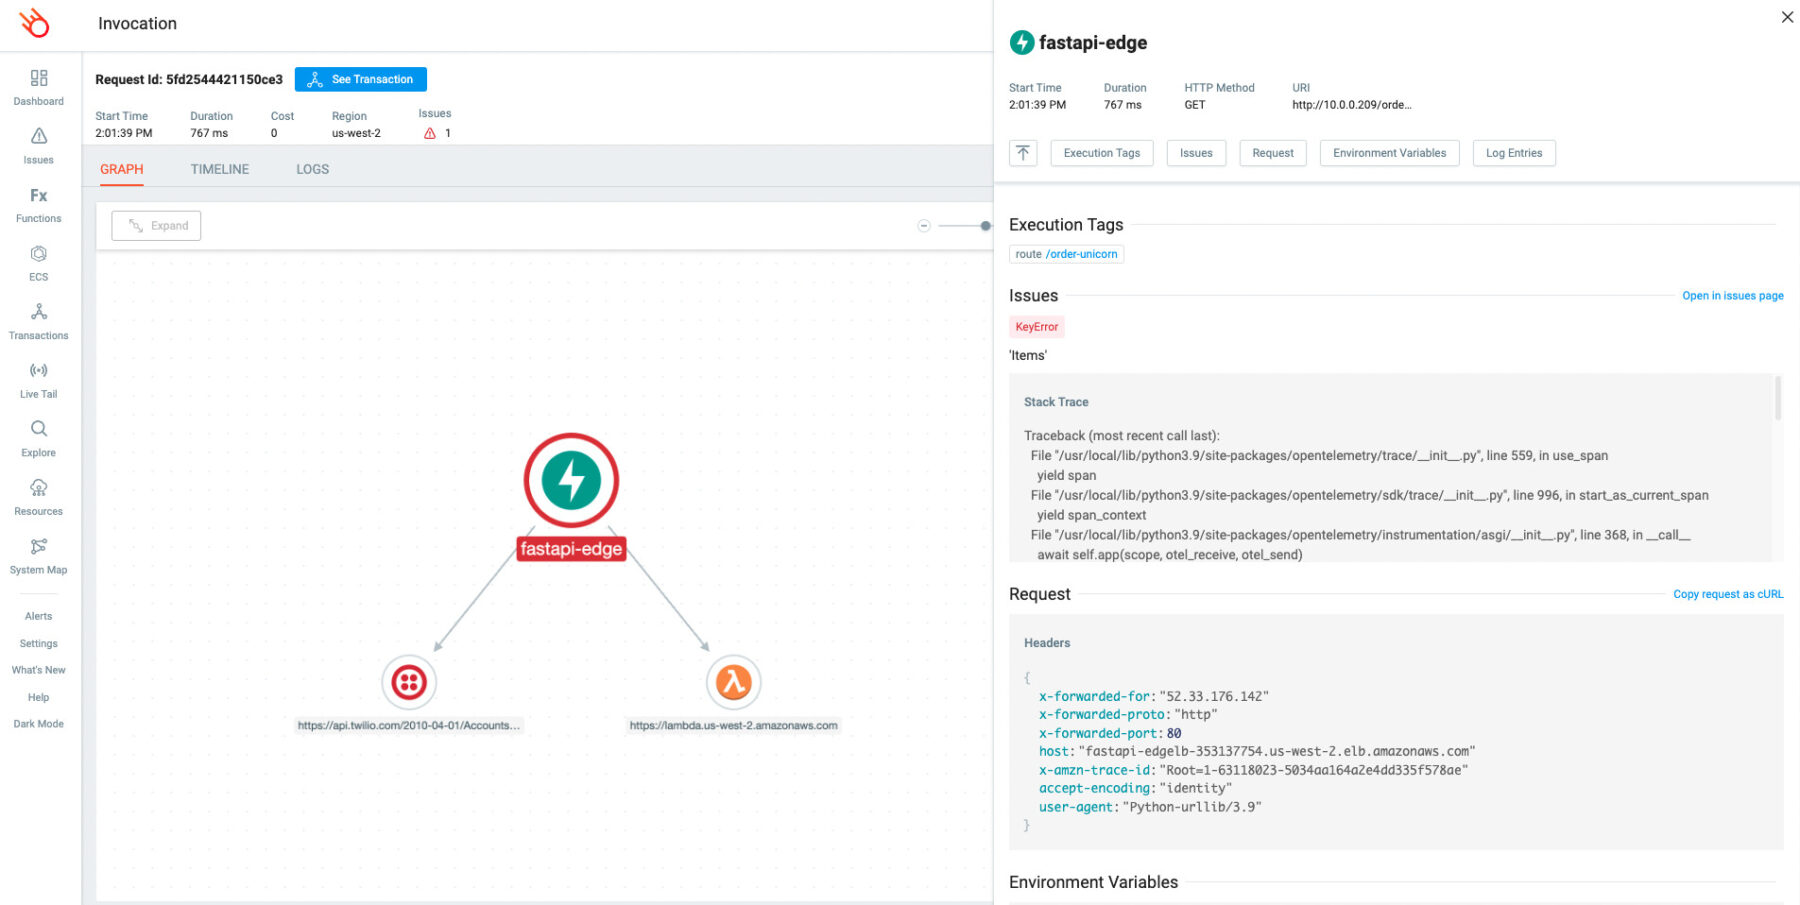Screen dimensions: 1800x905
Task: Click the AWS Lambda node
Action: click(733, 682)
